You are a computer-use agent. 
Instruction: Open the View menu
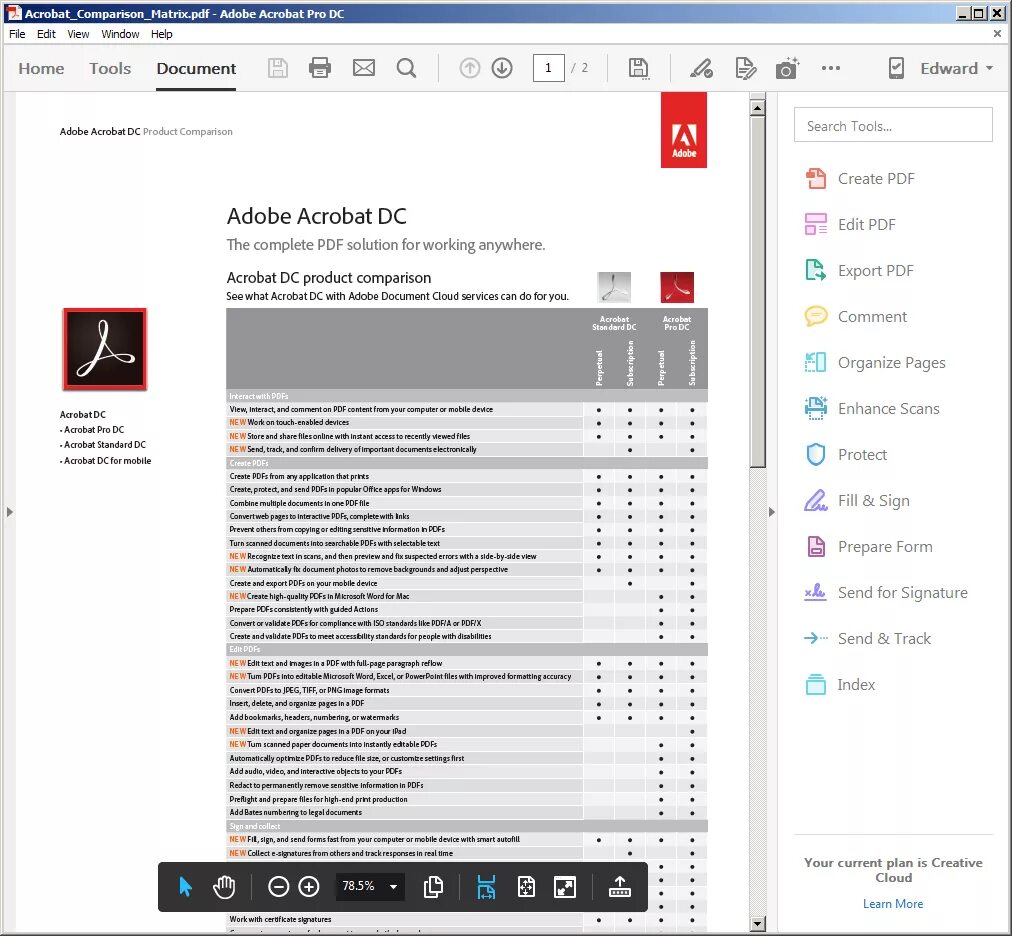pyautogui.click(x=78, y=34)
